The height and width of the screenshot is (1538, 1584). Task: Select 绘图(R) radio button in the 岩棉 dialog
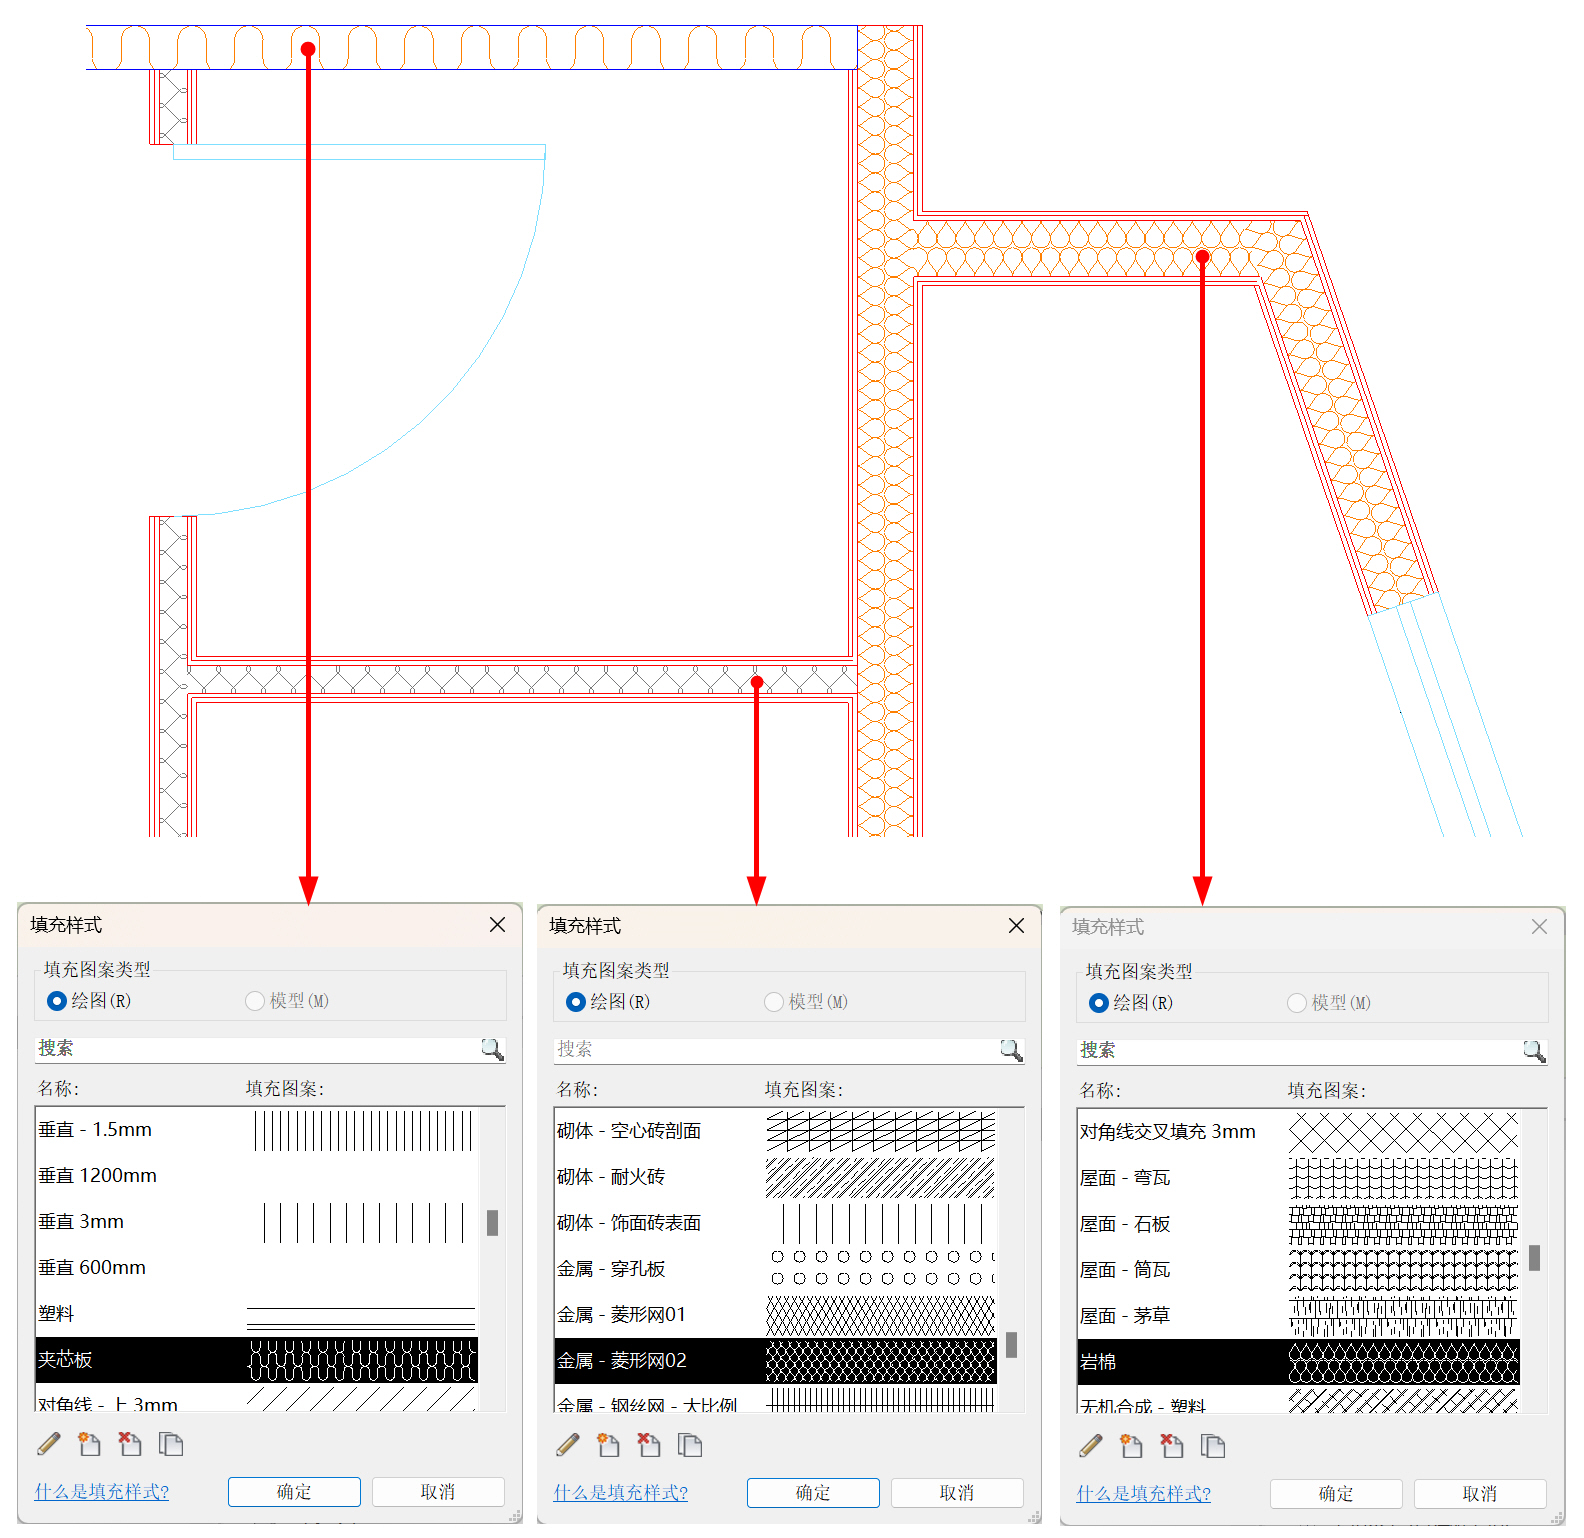[1099, 1003]
